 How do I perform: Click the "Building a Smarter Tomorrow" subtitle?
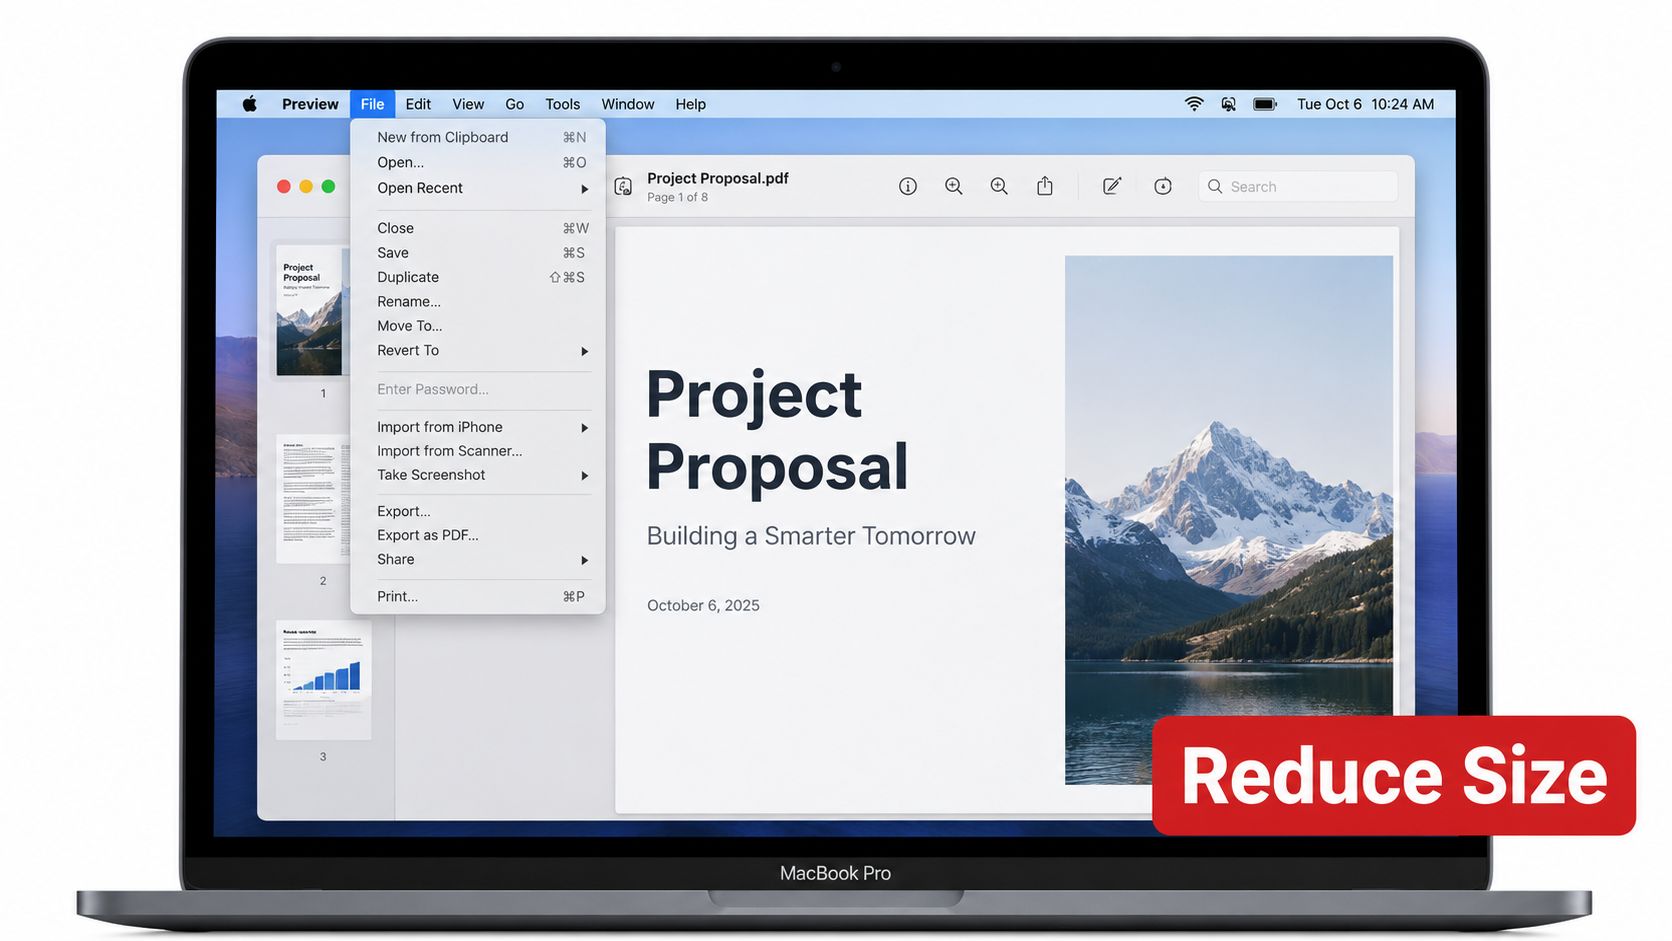pos(811,536)
